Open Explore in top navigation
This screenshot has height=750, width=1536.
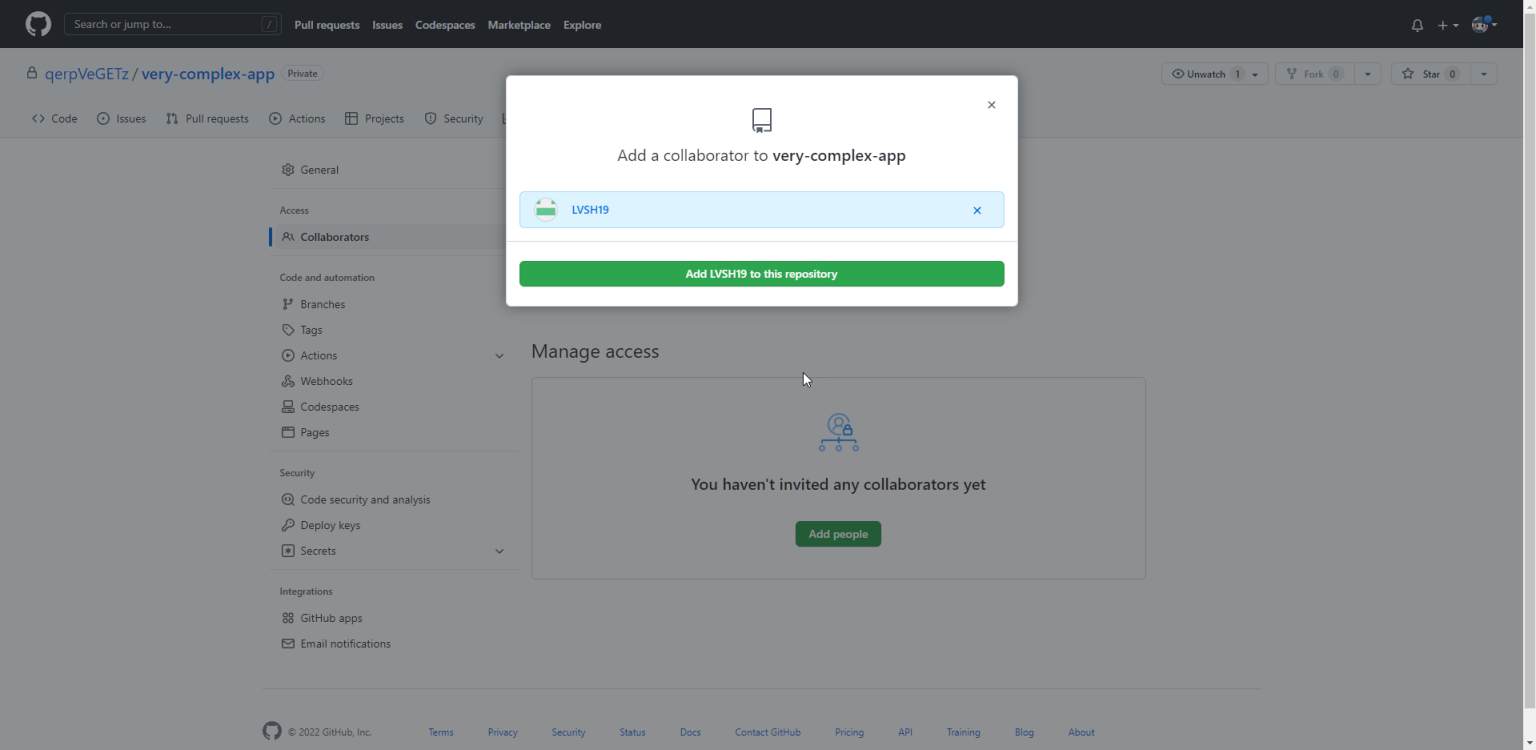[582, 25]
